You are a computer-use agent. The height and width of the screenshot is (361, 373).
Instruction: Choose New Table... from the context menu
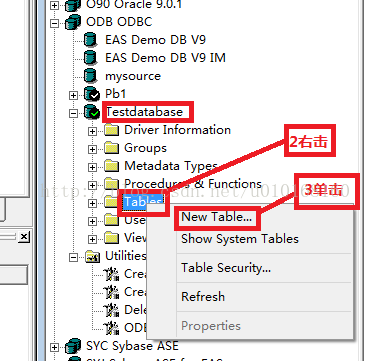click(x=216, y=217)
